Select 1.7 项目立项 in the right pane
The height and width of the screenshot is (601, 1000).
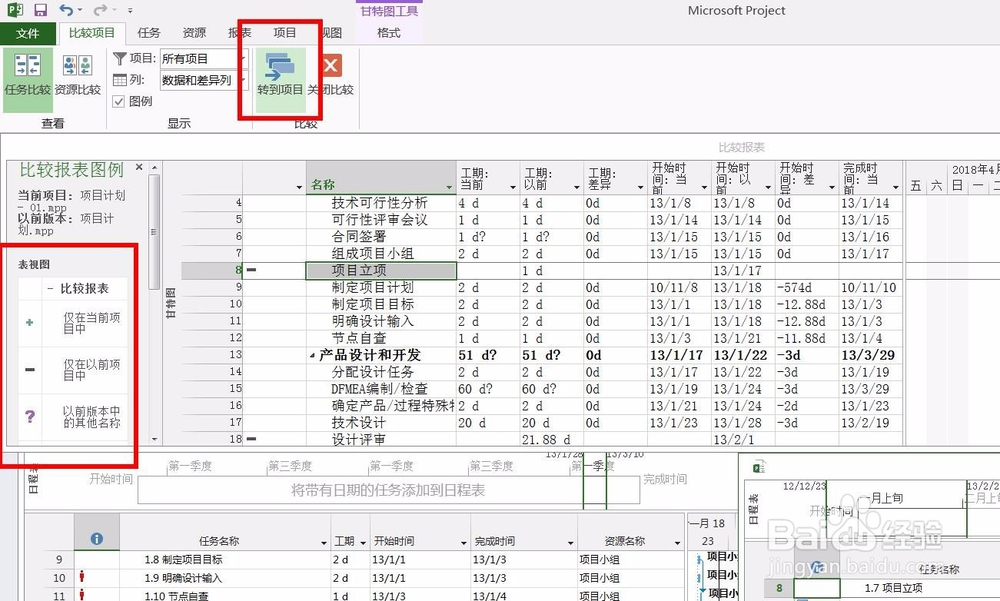point(893,588)
